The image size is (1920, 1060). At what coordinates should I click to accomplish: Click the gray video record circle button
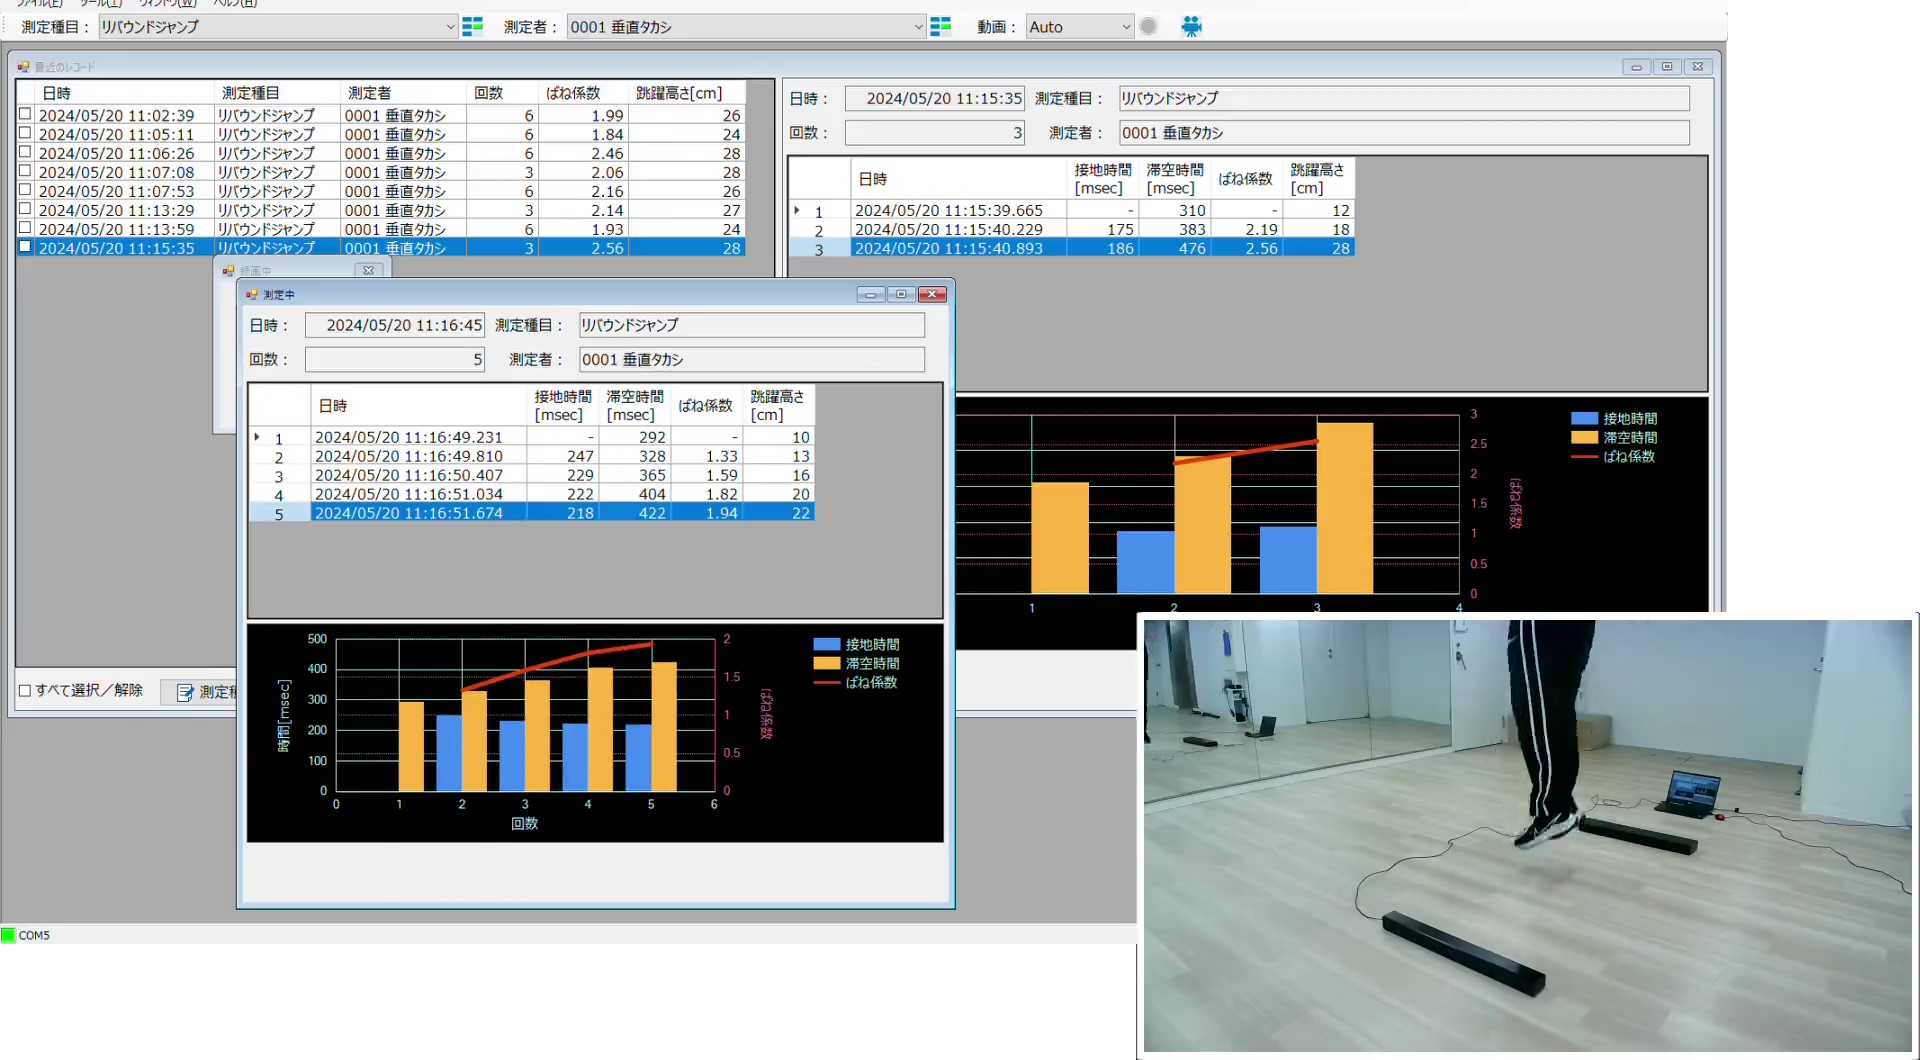[1148, 27]
